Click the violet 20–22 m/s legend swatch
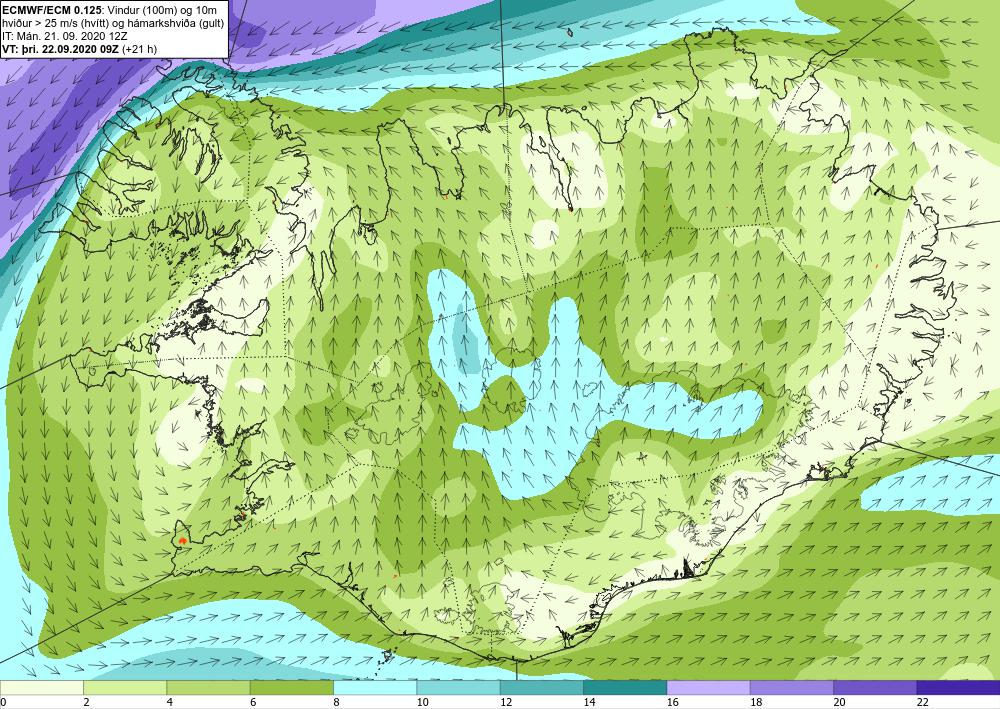1000x709 pixels. click(x=875, y=688)
